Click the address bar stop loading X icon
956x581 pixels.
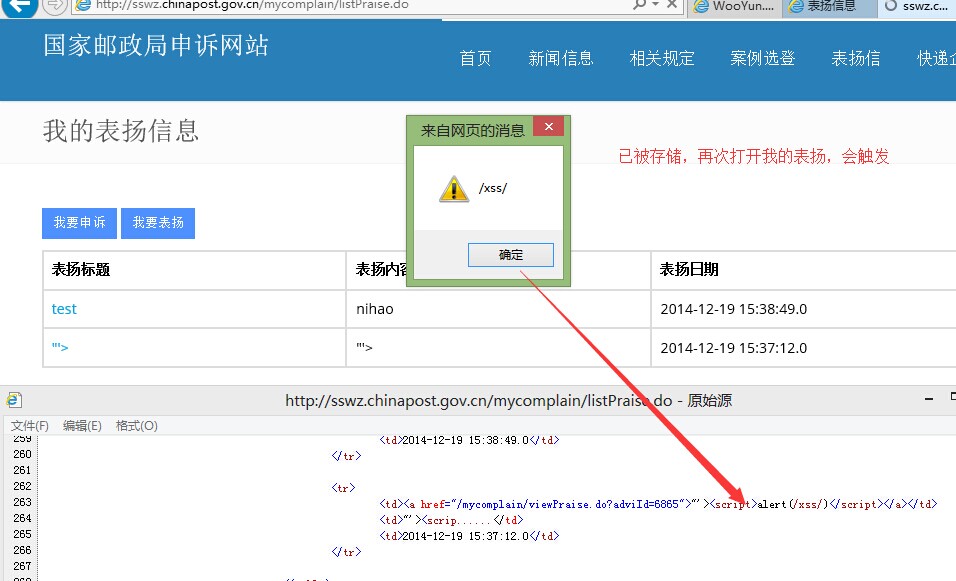point(671,4)
